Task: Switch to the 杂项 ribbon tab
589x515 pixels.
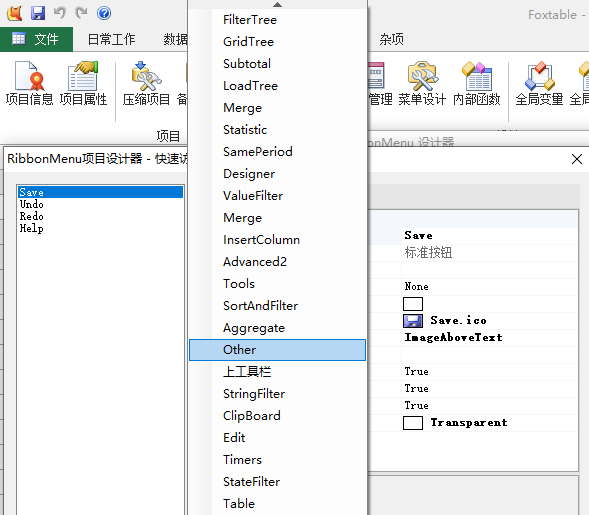Action: (391, 39)
